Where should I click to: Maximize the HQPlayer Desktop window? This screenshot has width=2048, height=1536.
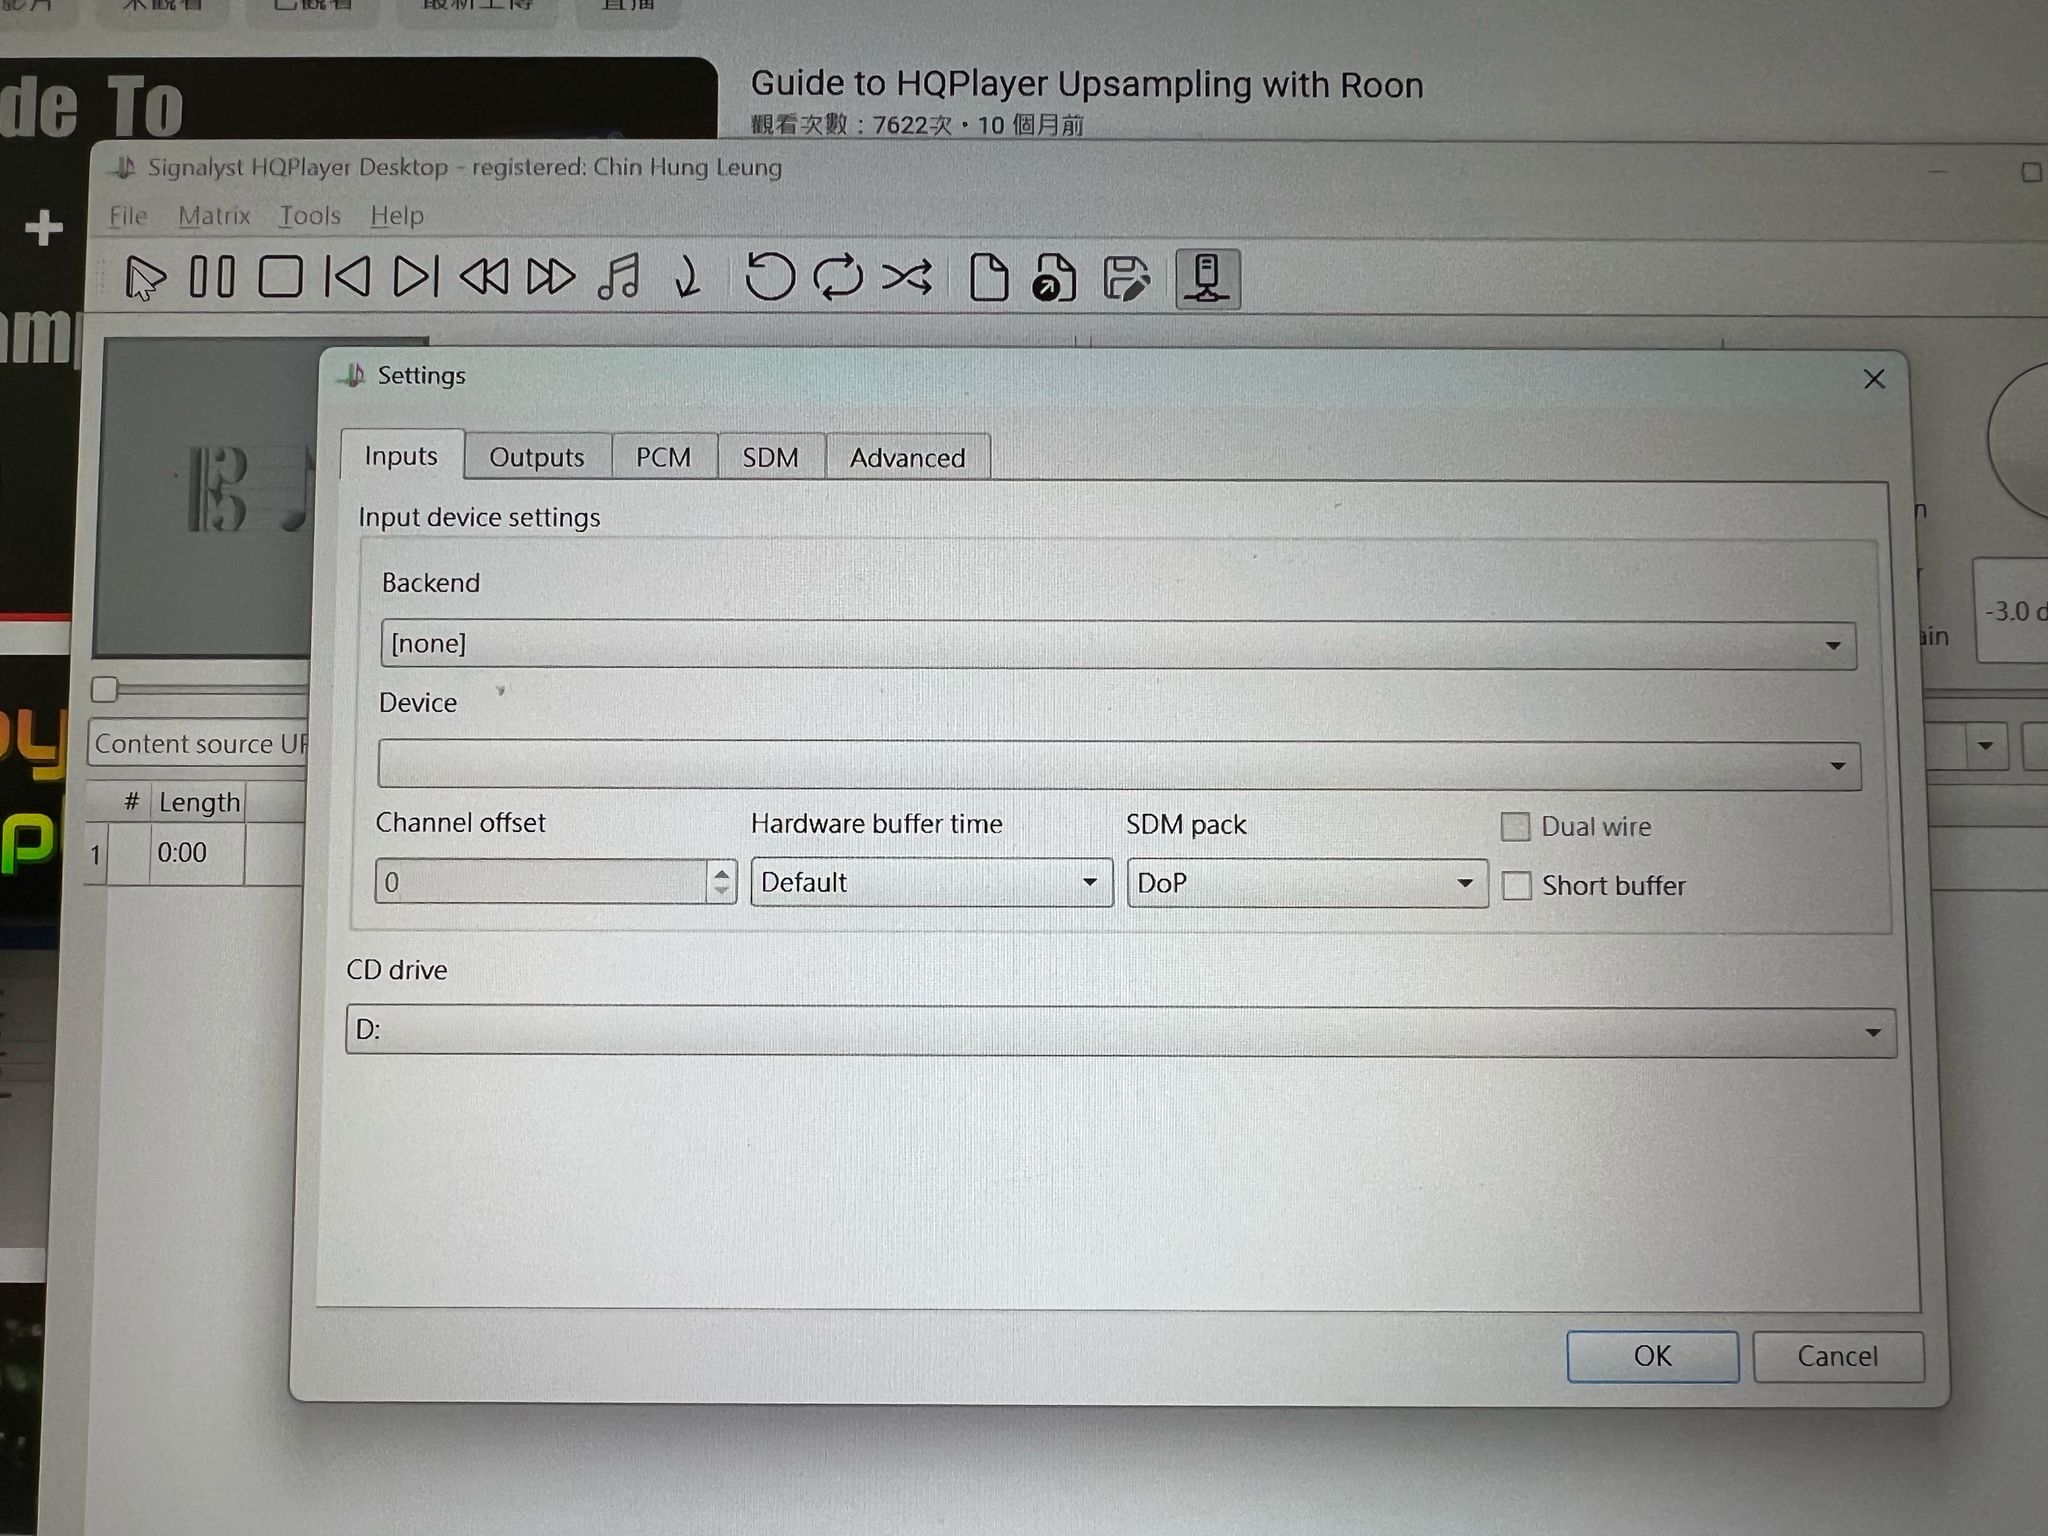(2030, 173)
